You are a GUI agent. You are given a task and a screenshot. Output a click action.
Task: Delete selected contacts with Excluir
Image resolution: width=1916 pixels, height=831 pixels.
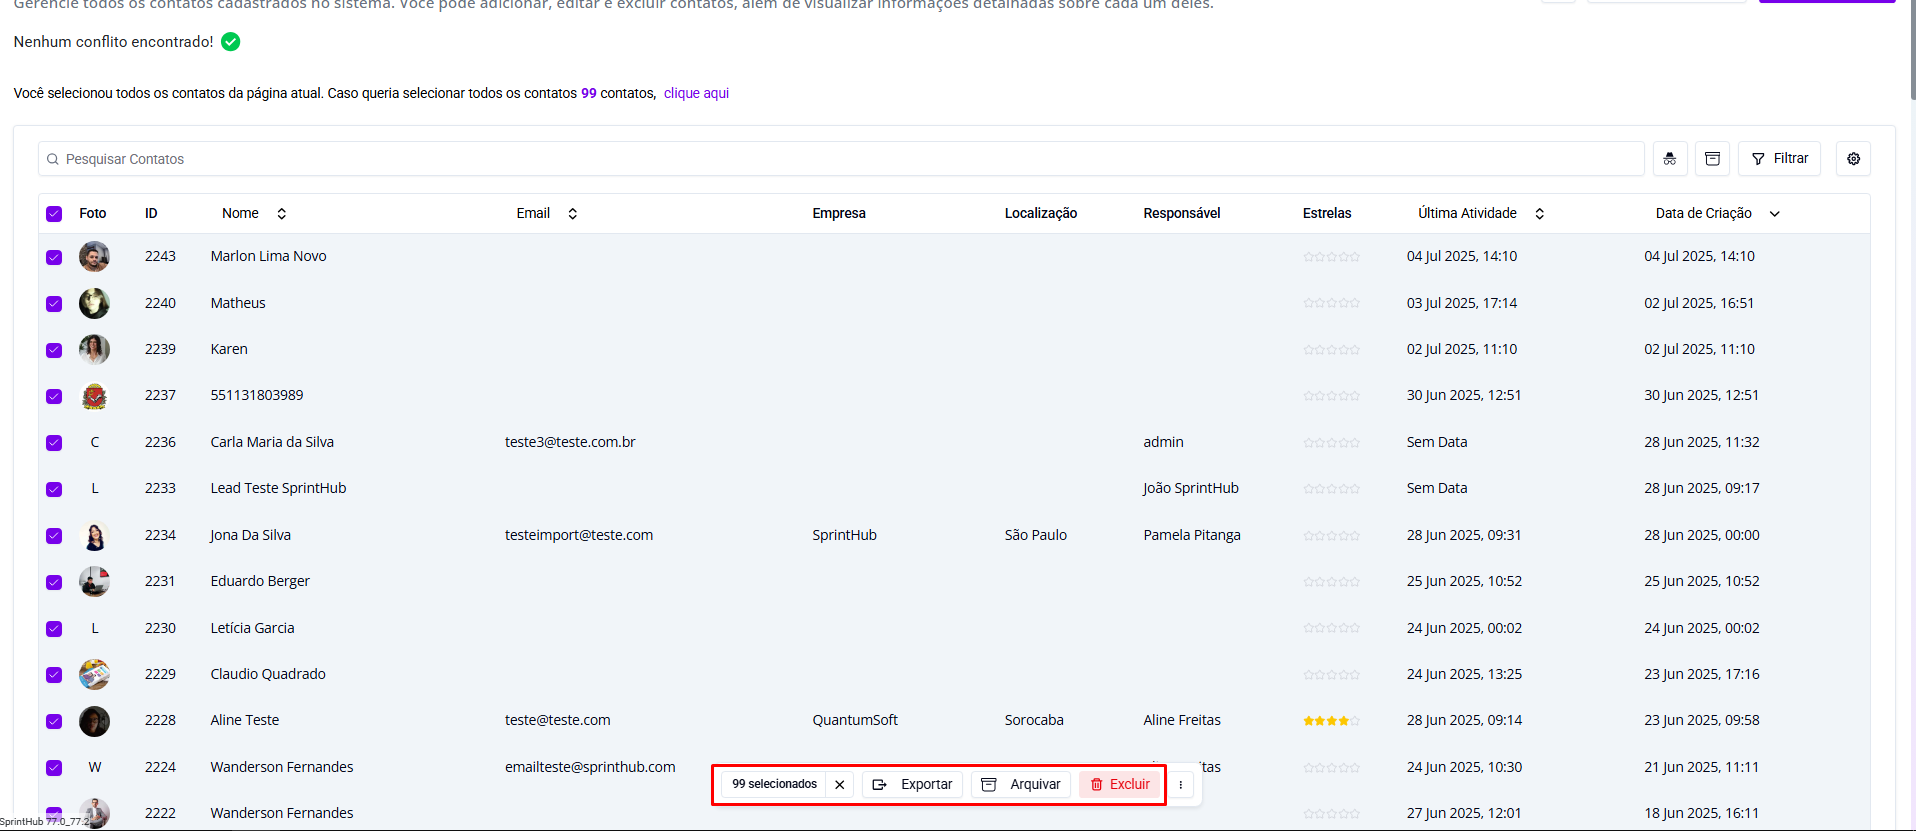tap(1120, 785)
